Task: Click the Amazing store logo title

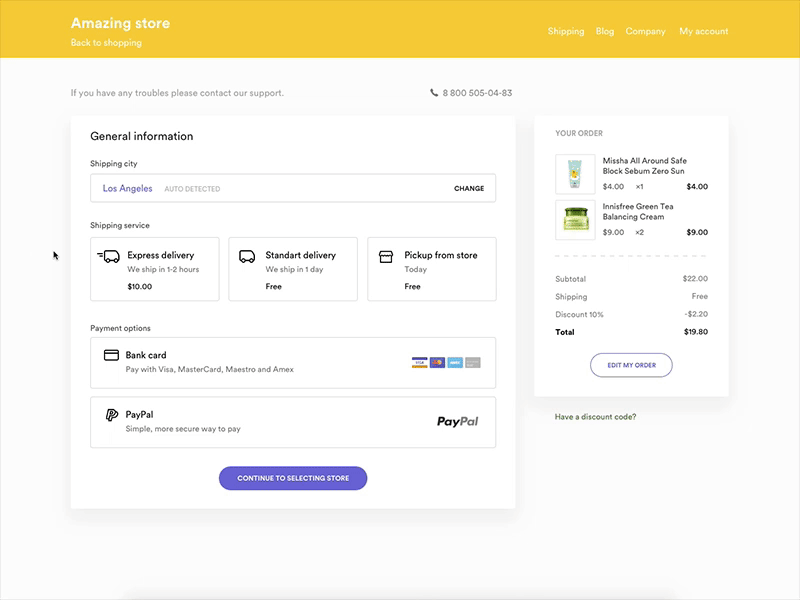Action: pyautogui.click(x=120, y=23)
